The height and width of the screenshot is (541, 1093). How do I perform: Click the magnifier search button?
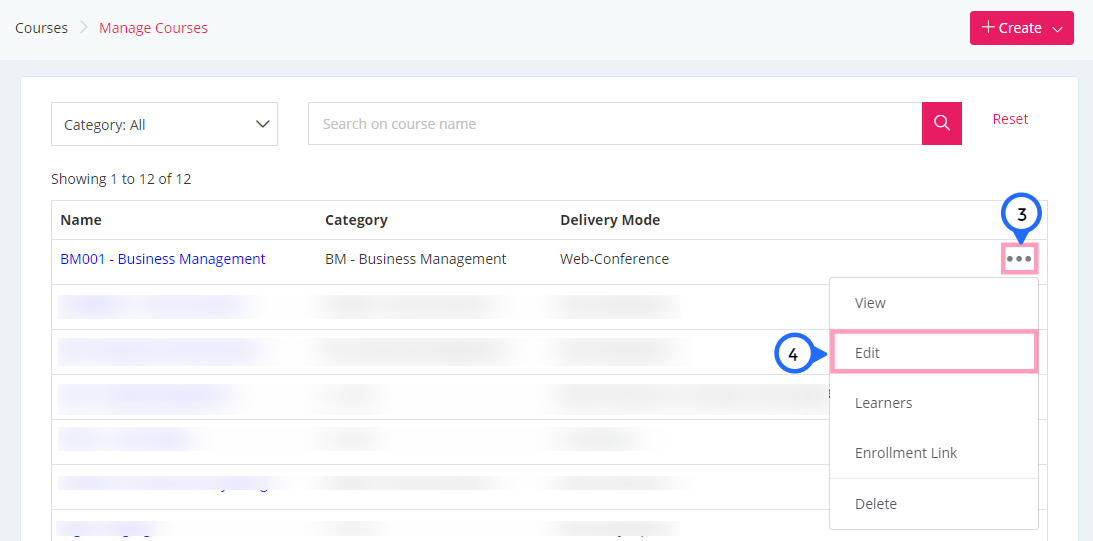(x=942, y=123)
